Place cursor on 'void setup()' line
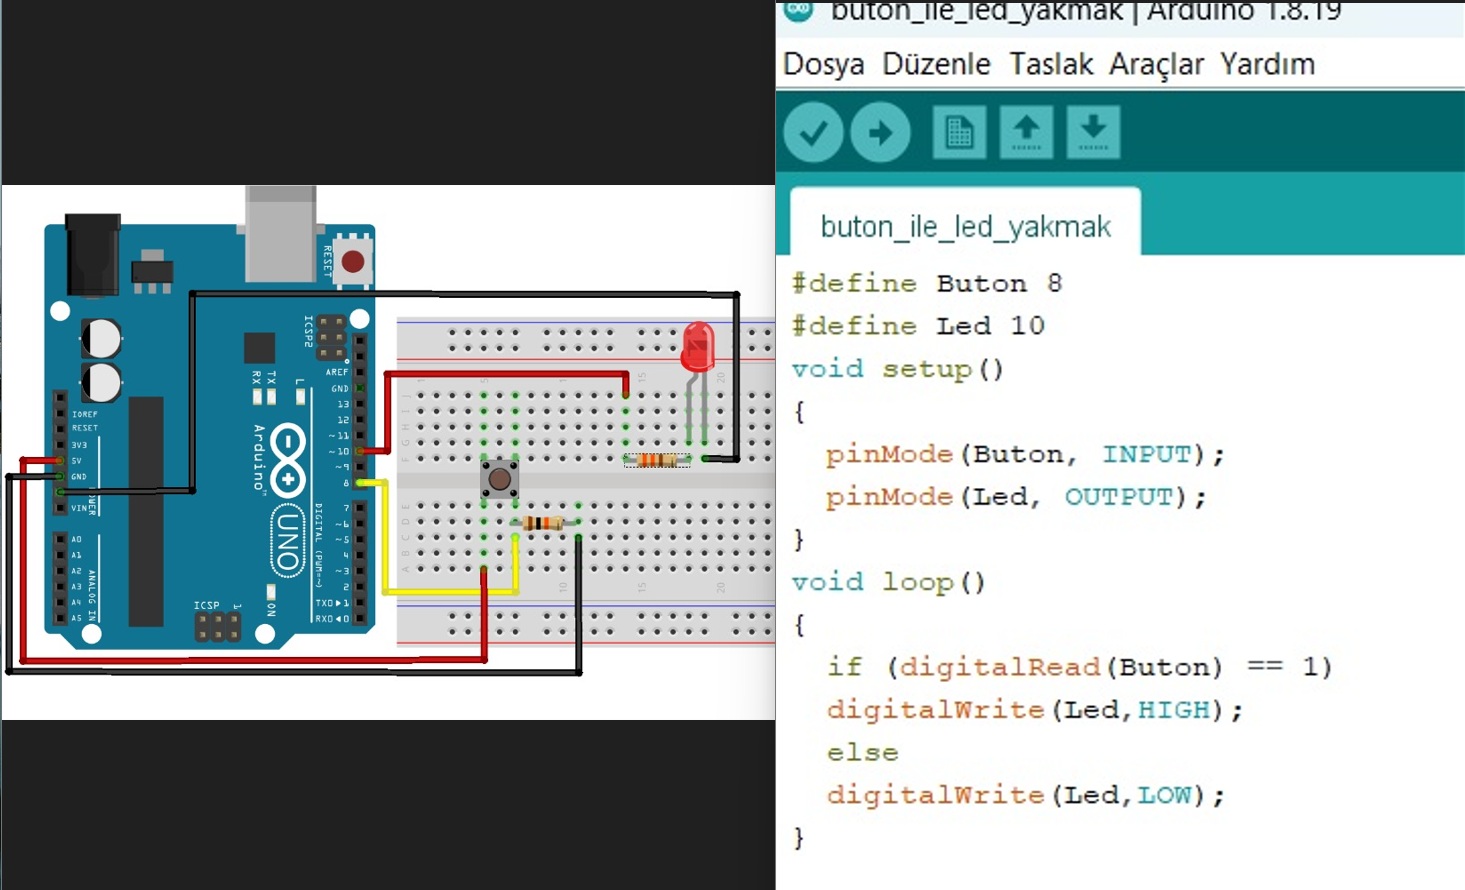 point(897,369)
